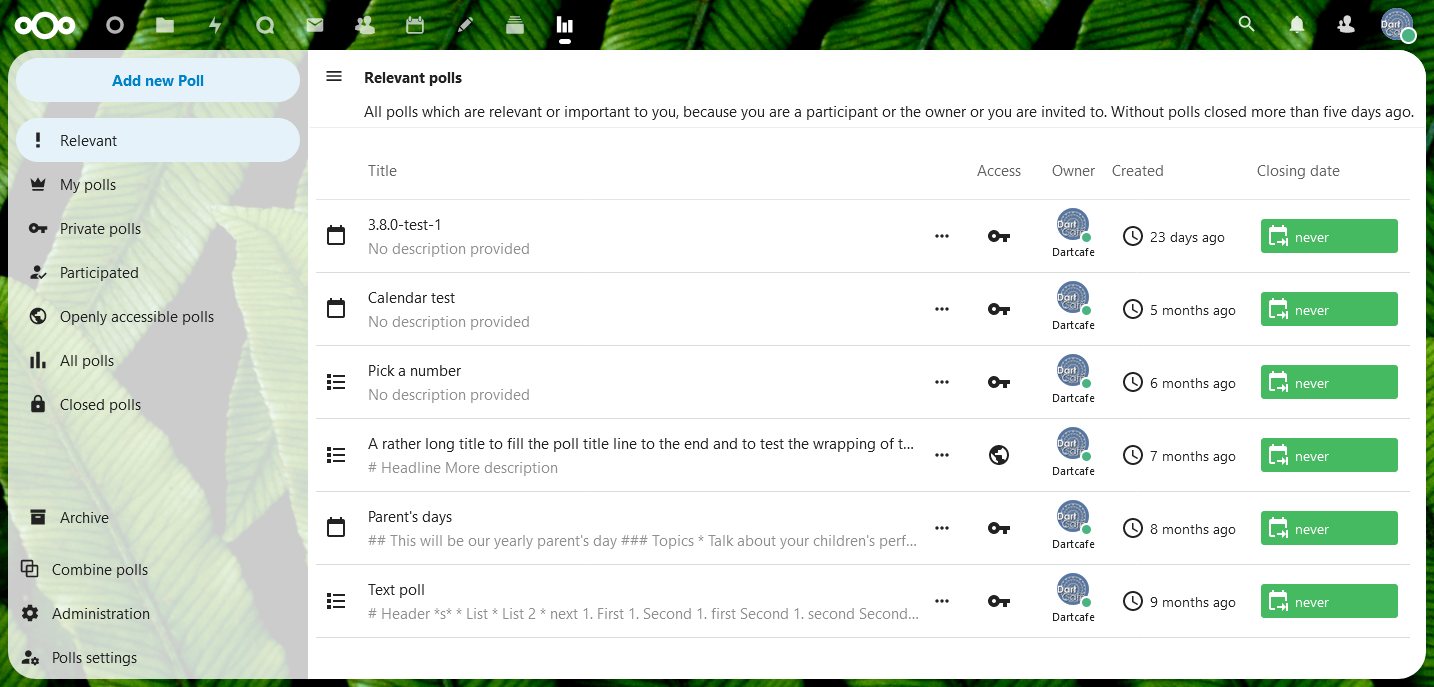Open the Files app in top bar
1434x687 pixels.
click(165, 25)
